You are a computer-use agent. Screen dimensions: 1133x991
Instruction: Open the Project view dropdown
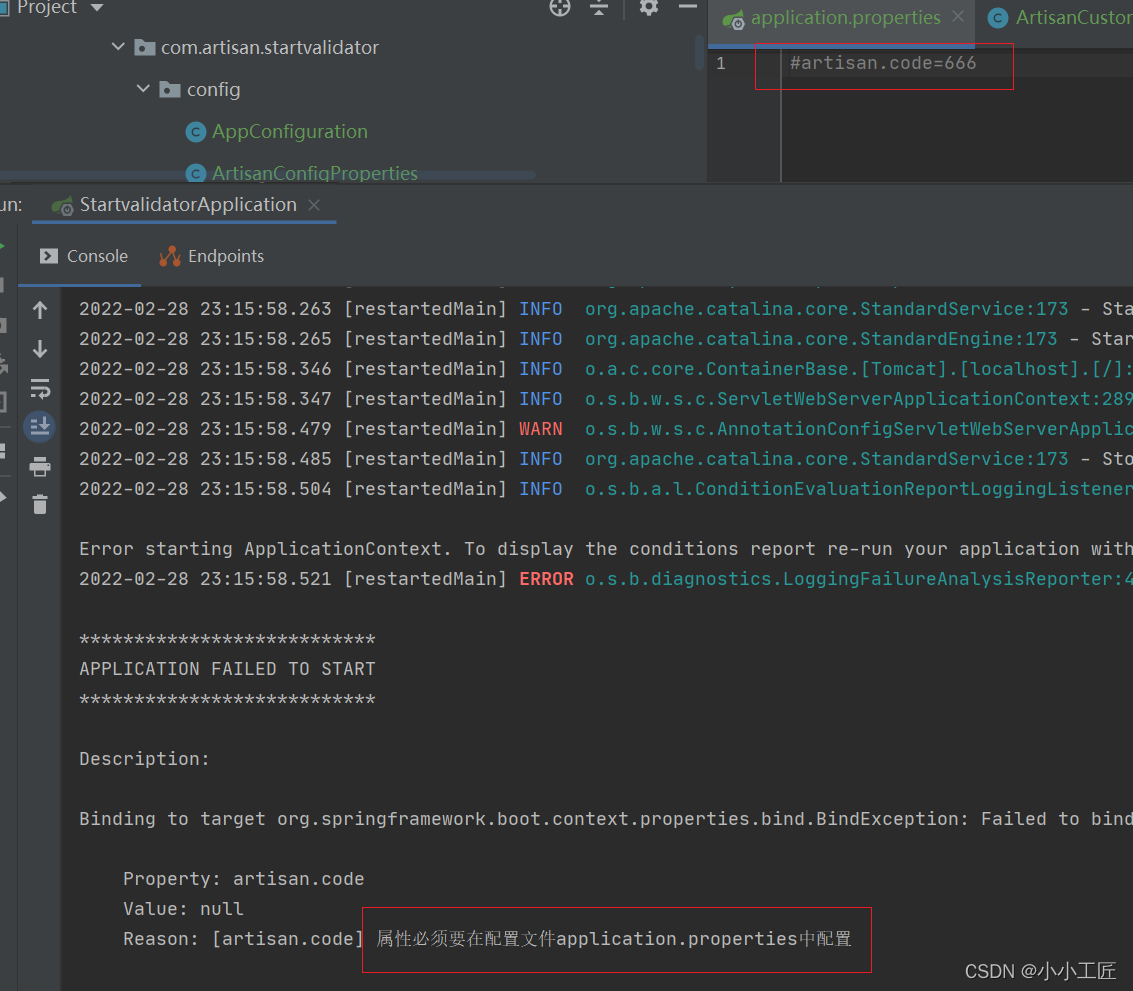[x=97, y=8]
